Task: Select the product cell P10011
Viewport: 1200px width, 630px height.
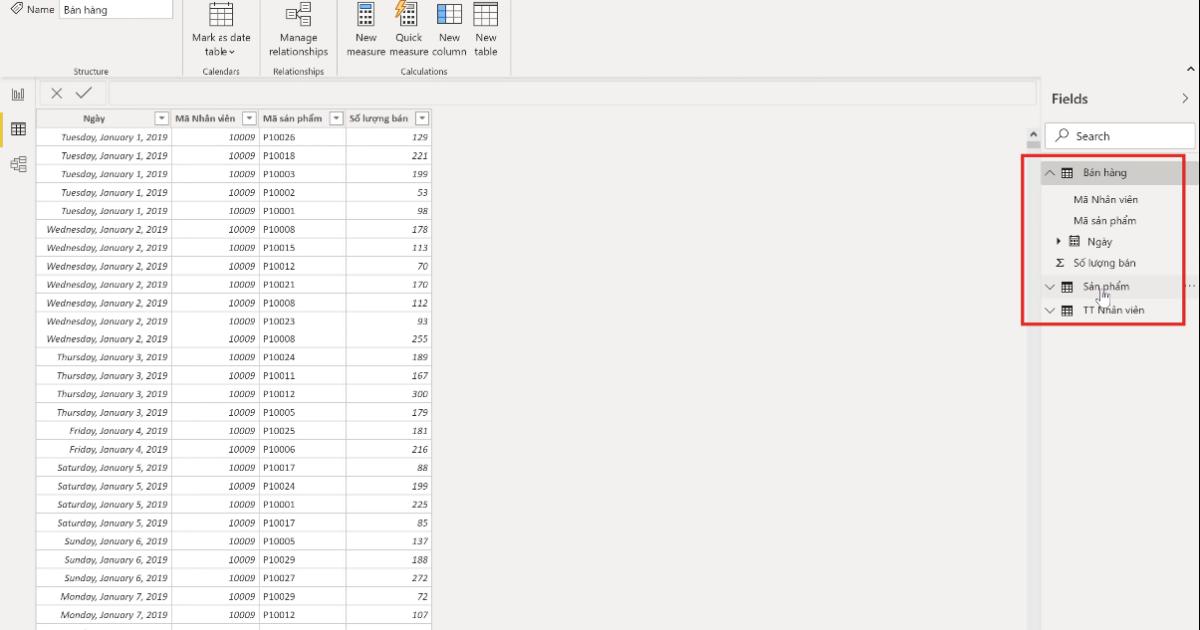Action: (x=303, y=376)
